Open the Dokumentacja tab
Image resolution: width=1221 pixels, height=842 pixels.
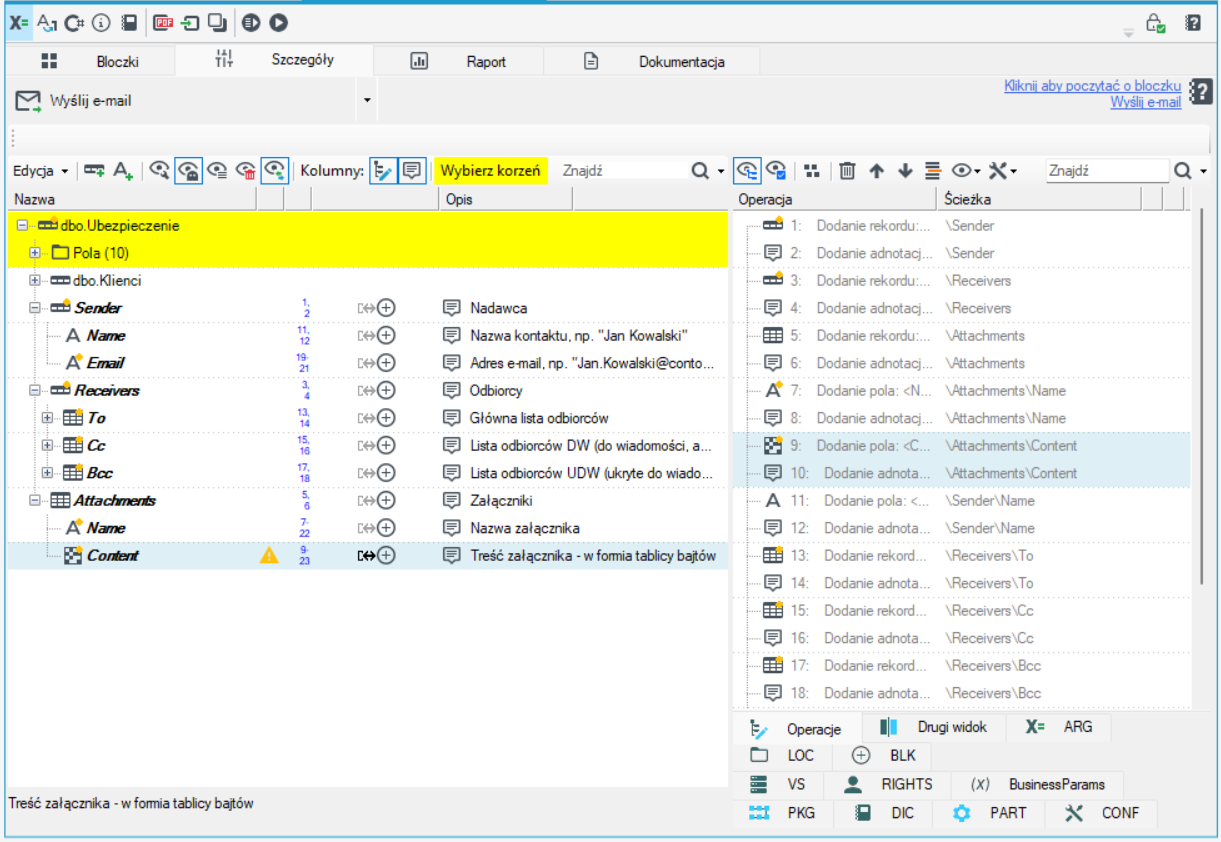pyautogui.click(x=654, y=61)
